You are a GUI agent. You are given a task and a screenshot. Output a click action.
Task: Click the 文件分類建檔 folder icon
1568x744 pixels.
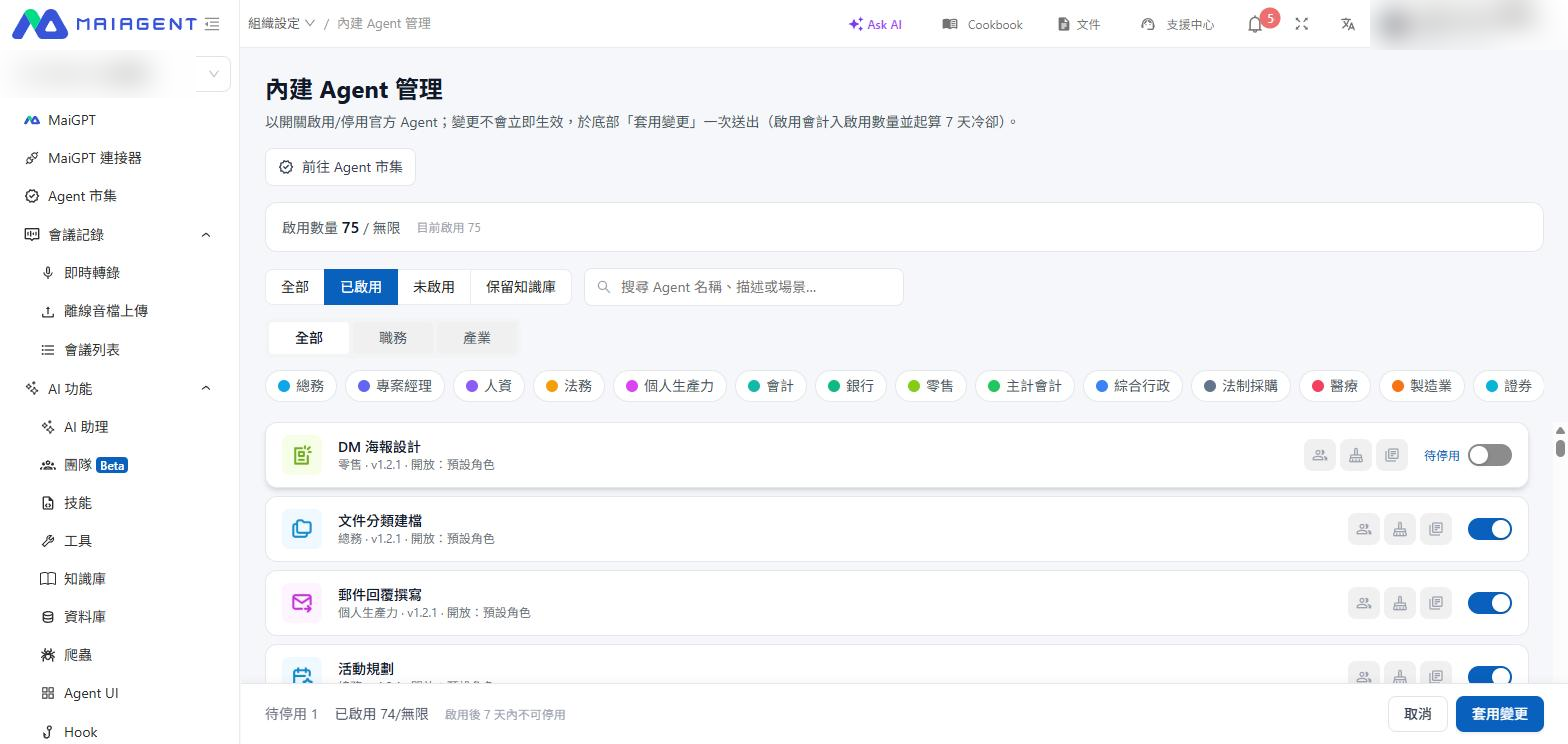(302, 529)
